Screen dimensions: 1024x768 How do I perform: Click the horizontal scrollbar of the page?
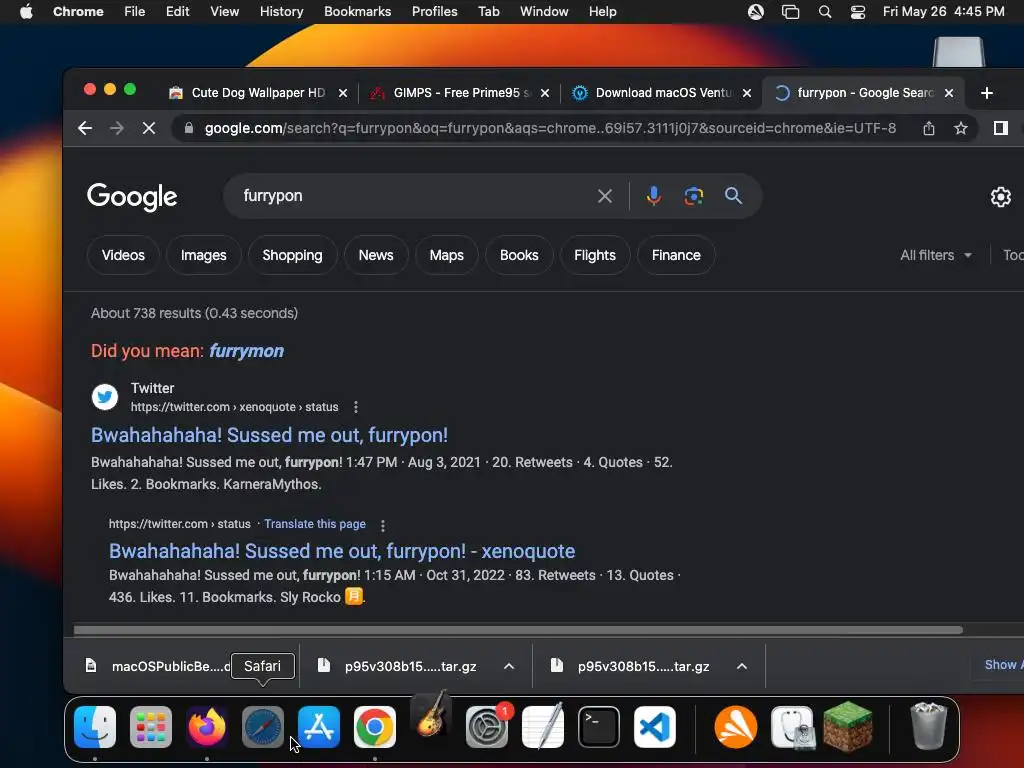point(518,630)
